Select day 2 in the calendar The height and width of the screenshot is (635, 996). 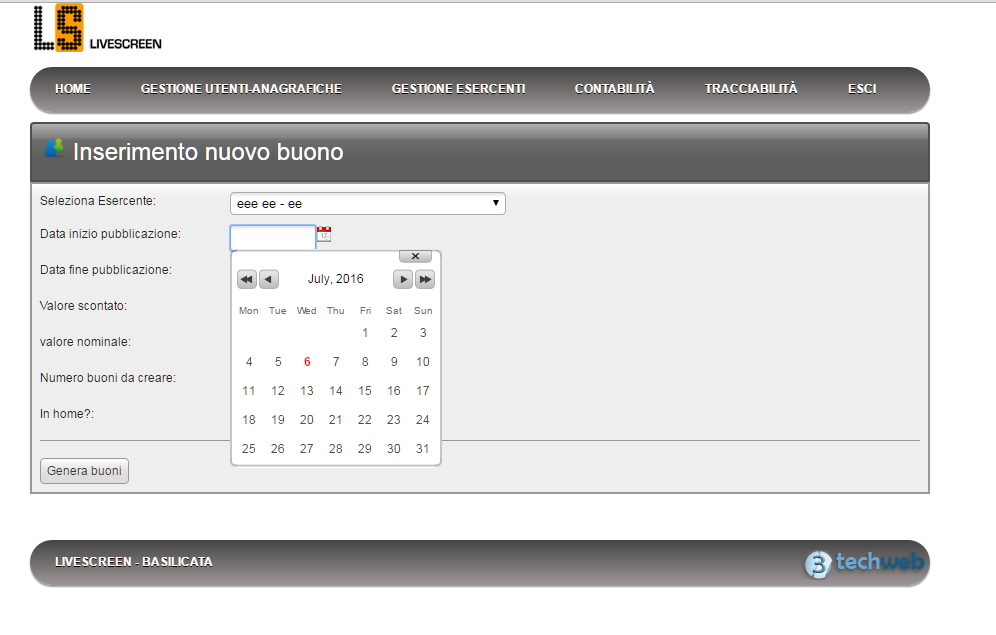pos(394,333)
